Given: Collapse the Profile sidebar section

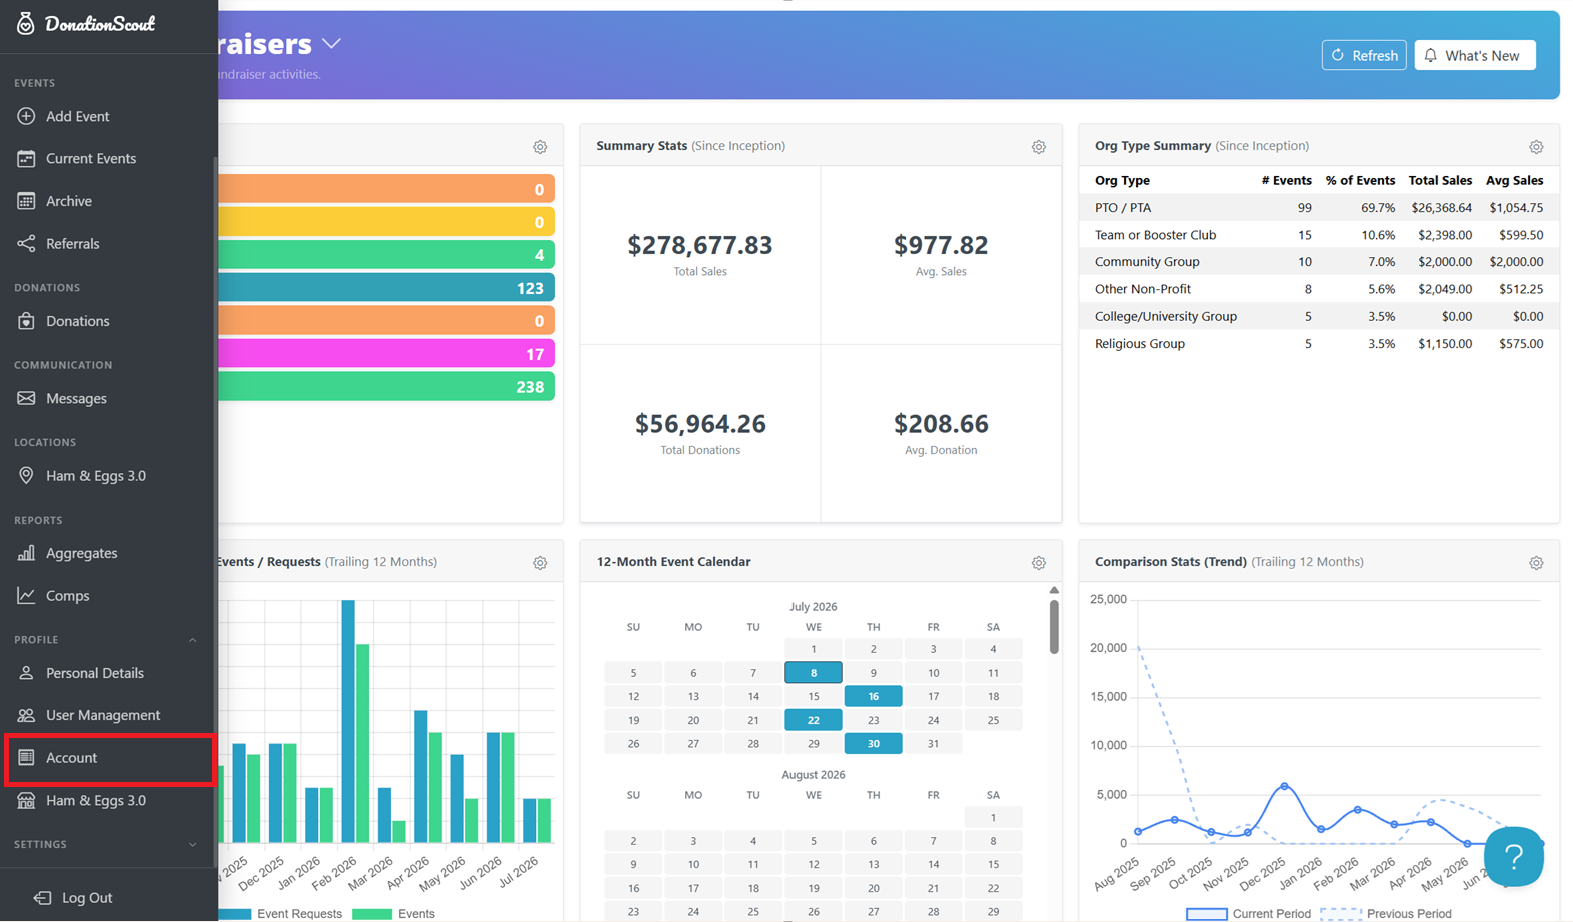Looking at the screenshot, I should coord(193,640).
